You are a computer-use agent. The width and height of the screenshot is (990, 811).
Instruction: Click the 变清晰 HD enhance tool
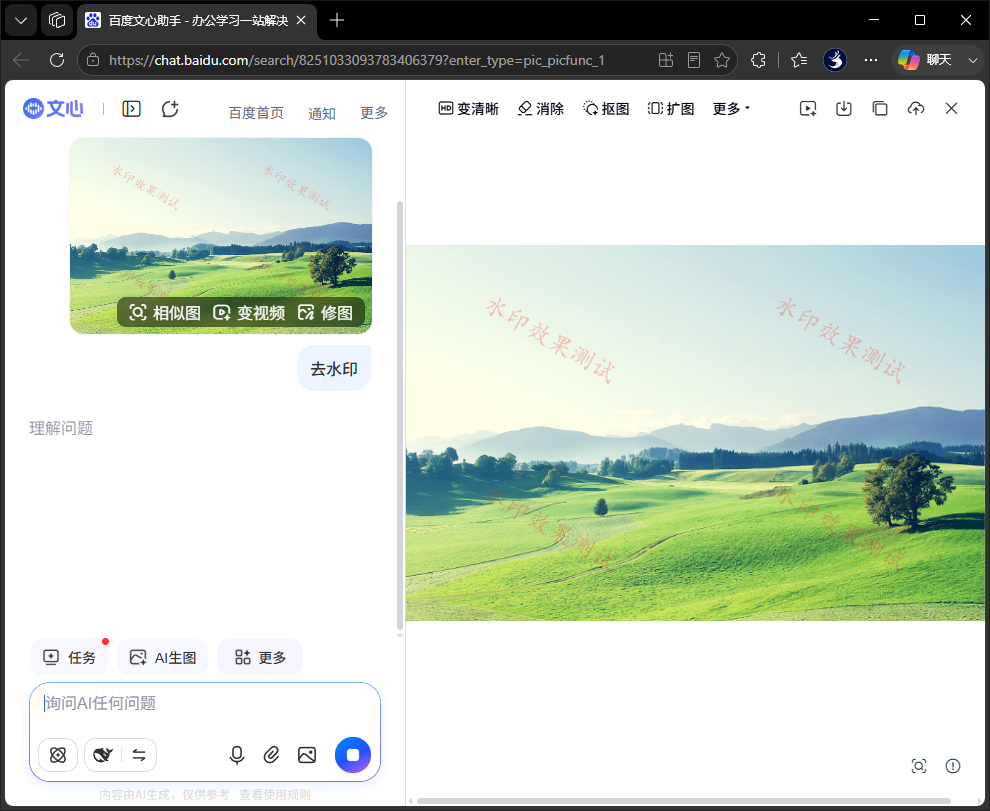[468, 109]
